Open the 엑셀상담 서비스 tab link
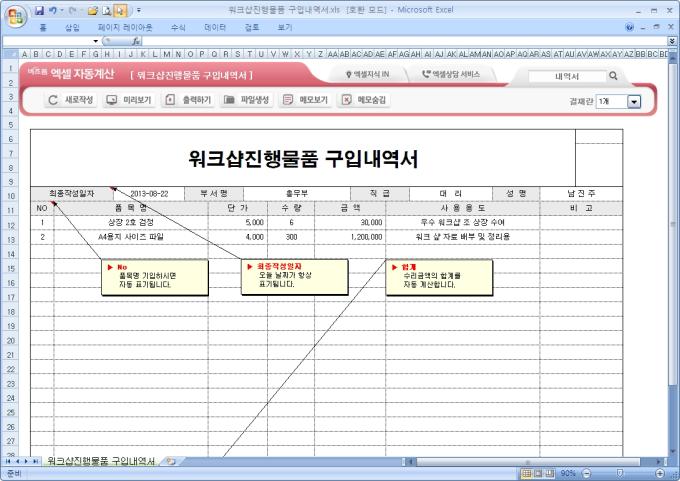680x481 pixels. [451, 75]
